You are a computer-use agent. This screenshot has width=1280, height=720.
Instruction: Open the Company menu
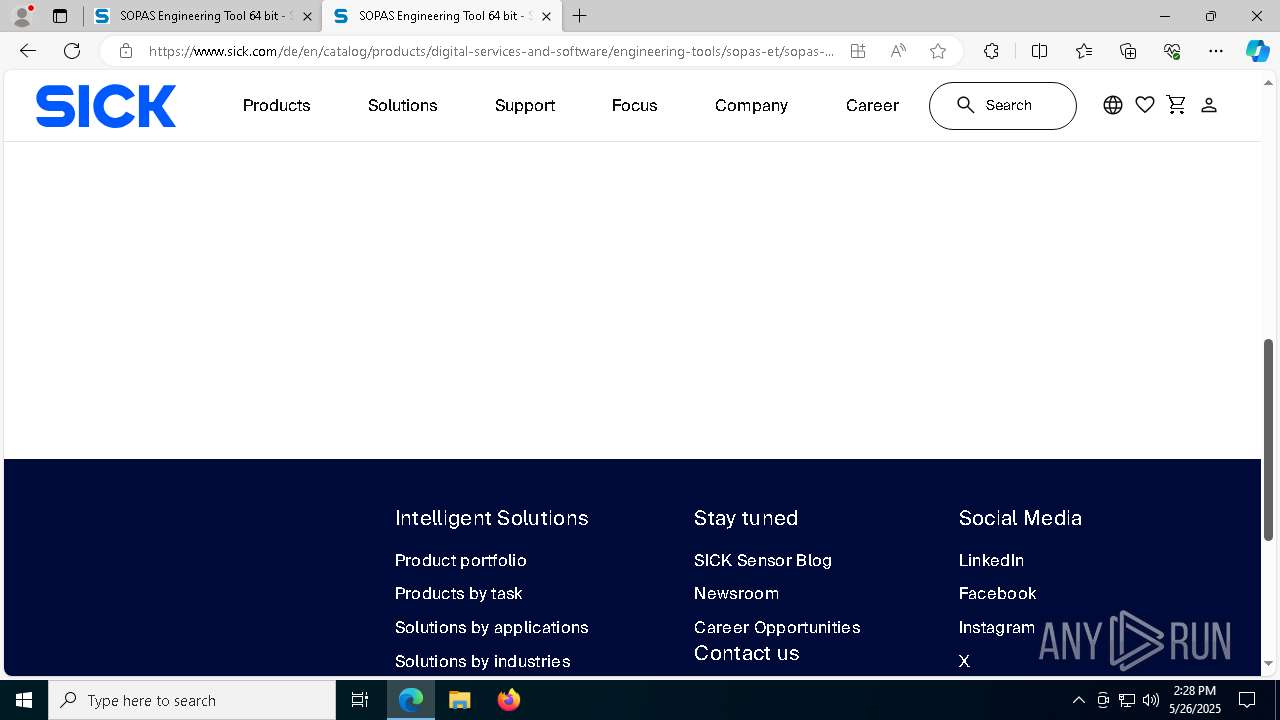pyautogui.click(x=752, y=105)
